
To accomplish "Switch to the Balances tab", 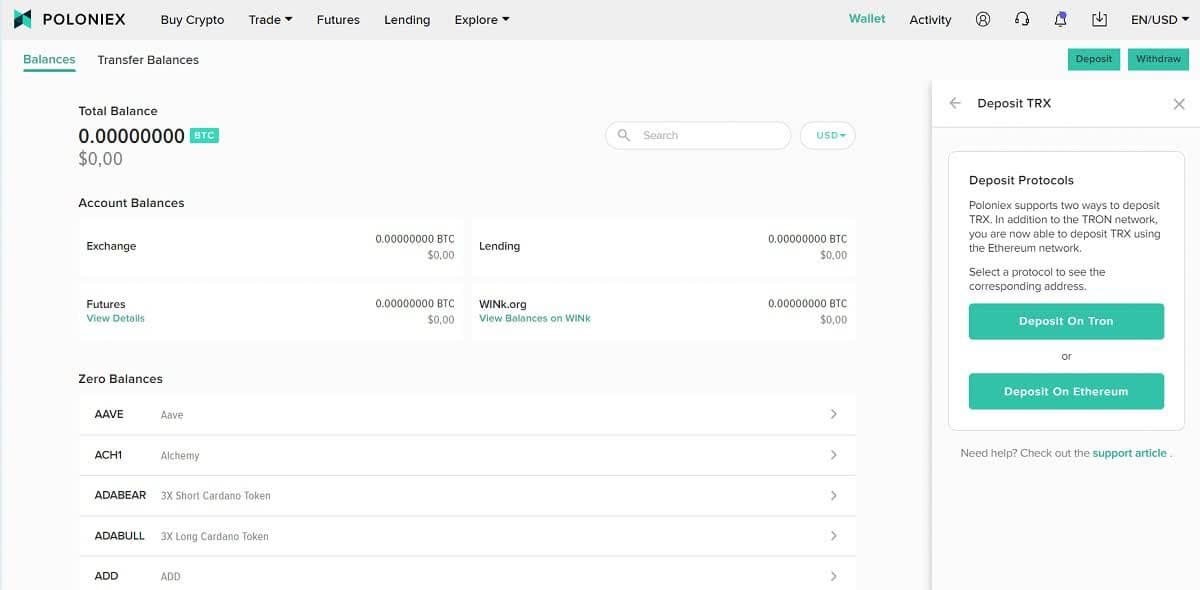I will (x=49, y=59).
